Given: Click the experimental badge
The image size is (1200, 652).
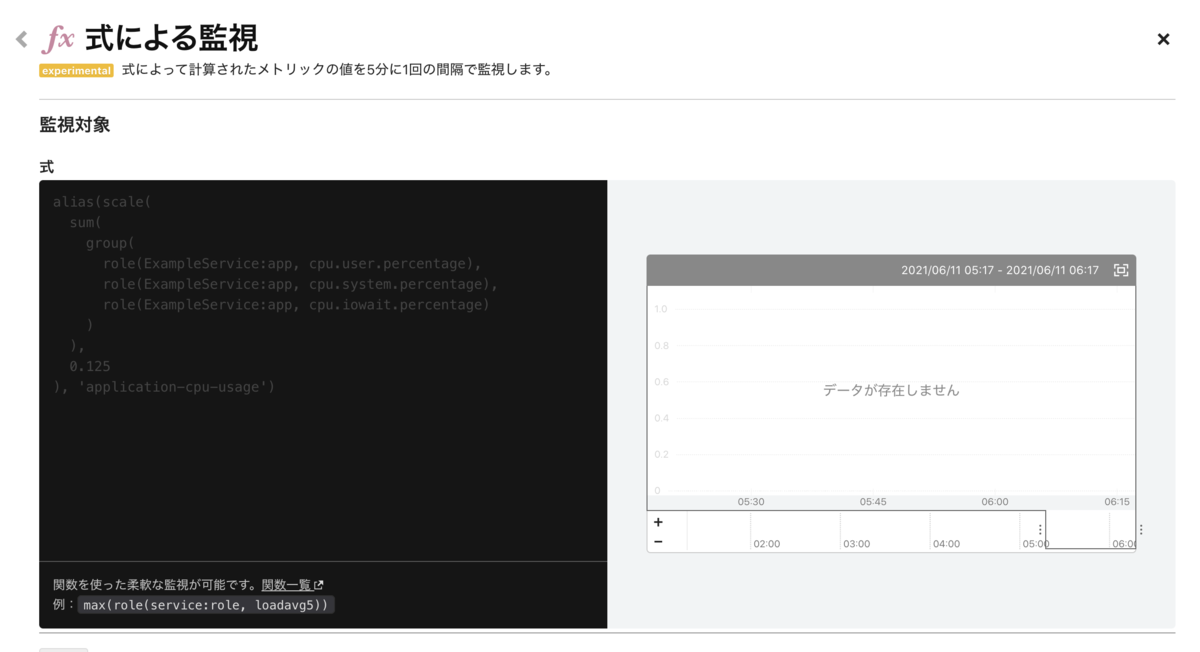Looking at the screenshot, I should pyautogui.click(x=76, y=70).
